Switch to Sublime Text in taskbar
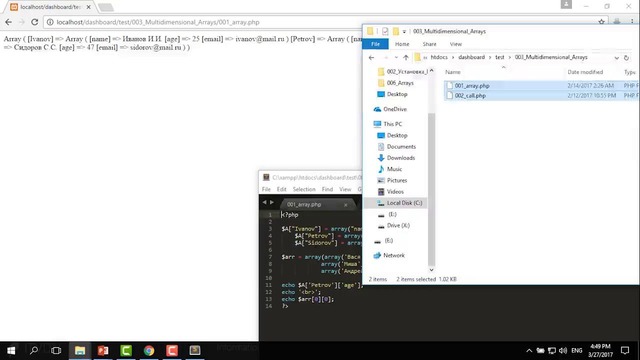Screen dimensions: 640x360 pyautogui.click(x=195, y=351)
